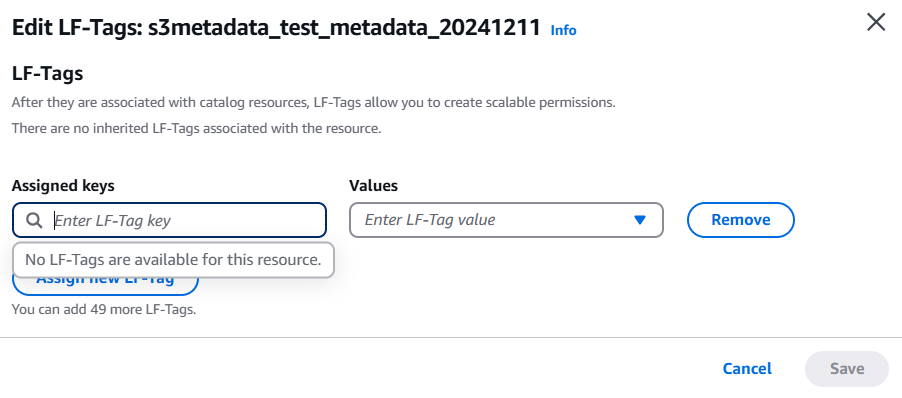Click the divider line above Cancel and Save
902x398 pixels.
point(451,337)
